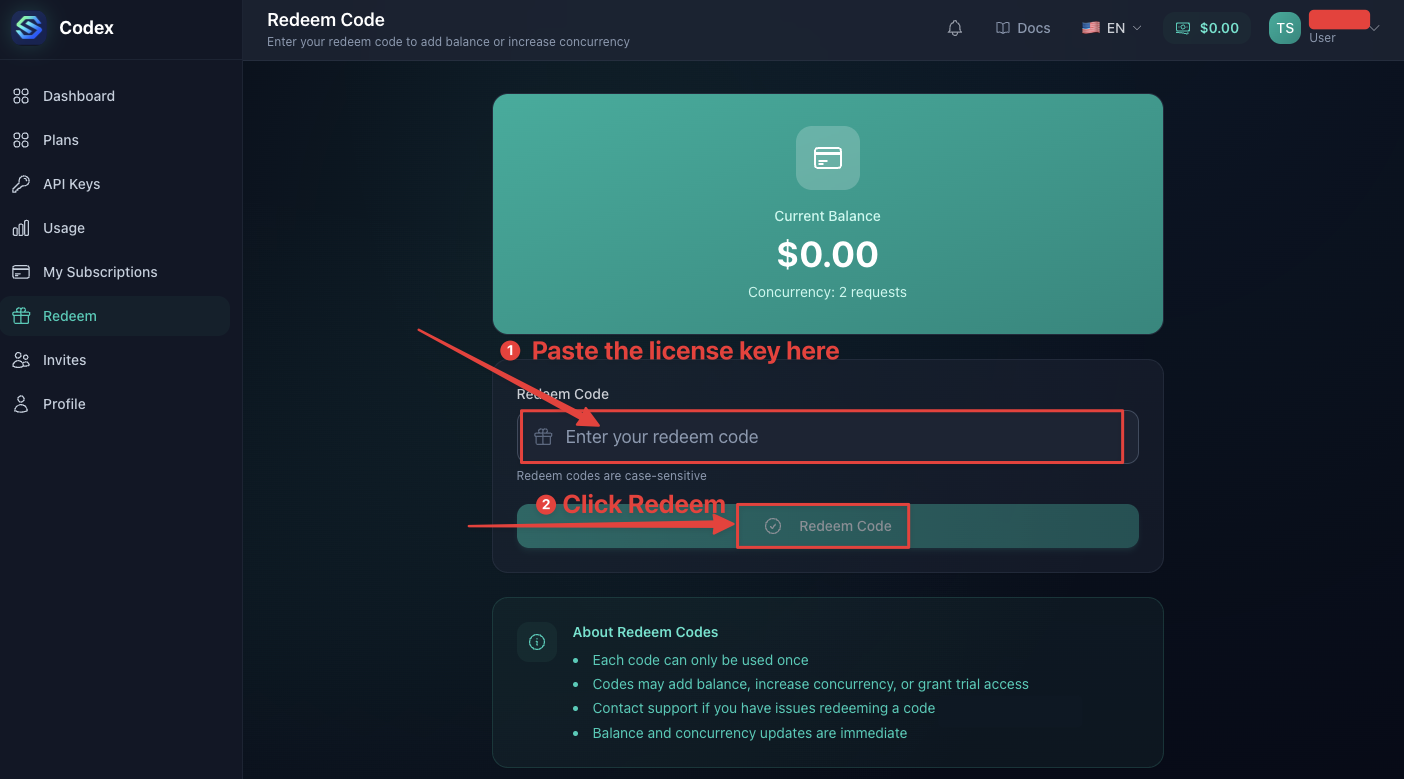Click the Invites people icon
Screen dimensions: 1404x779
click(21, 360)
